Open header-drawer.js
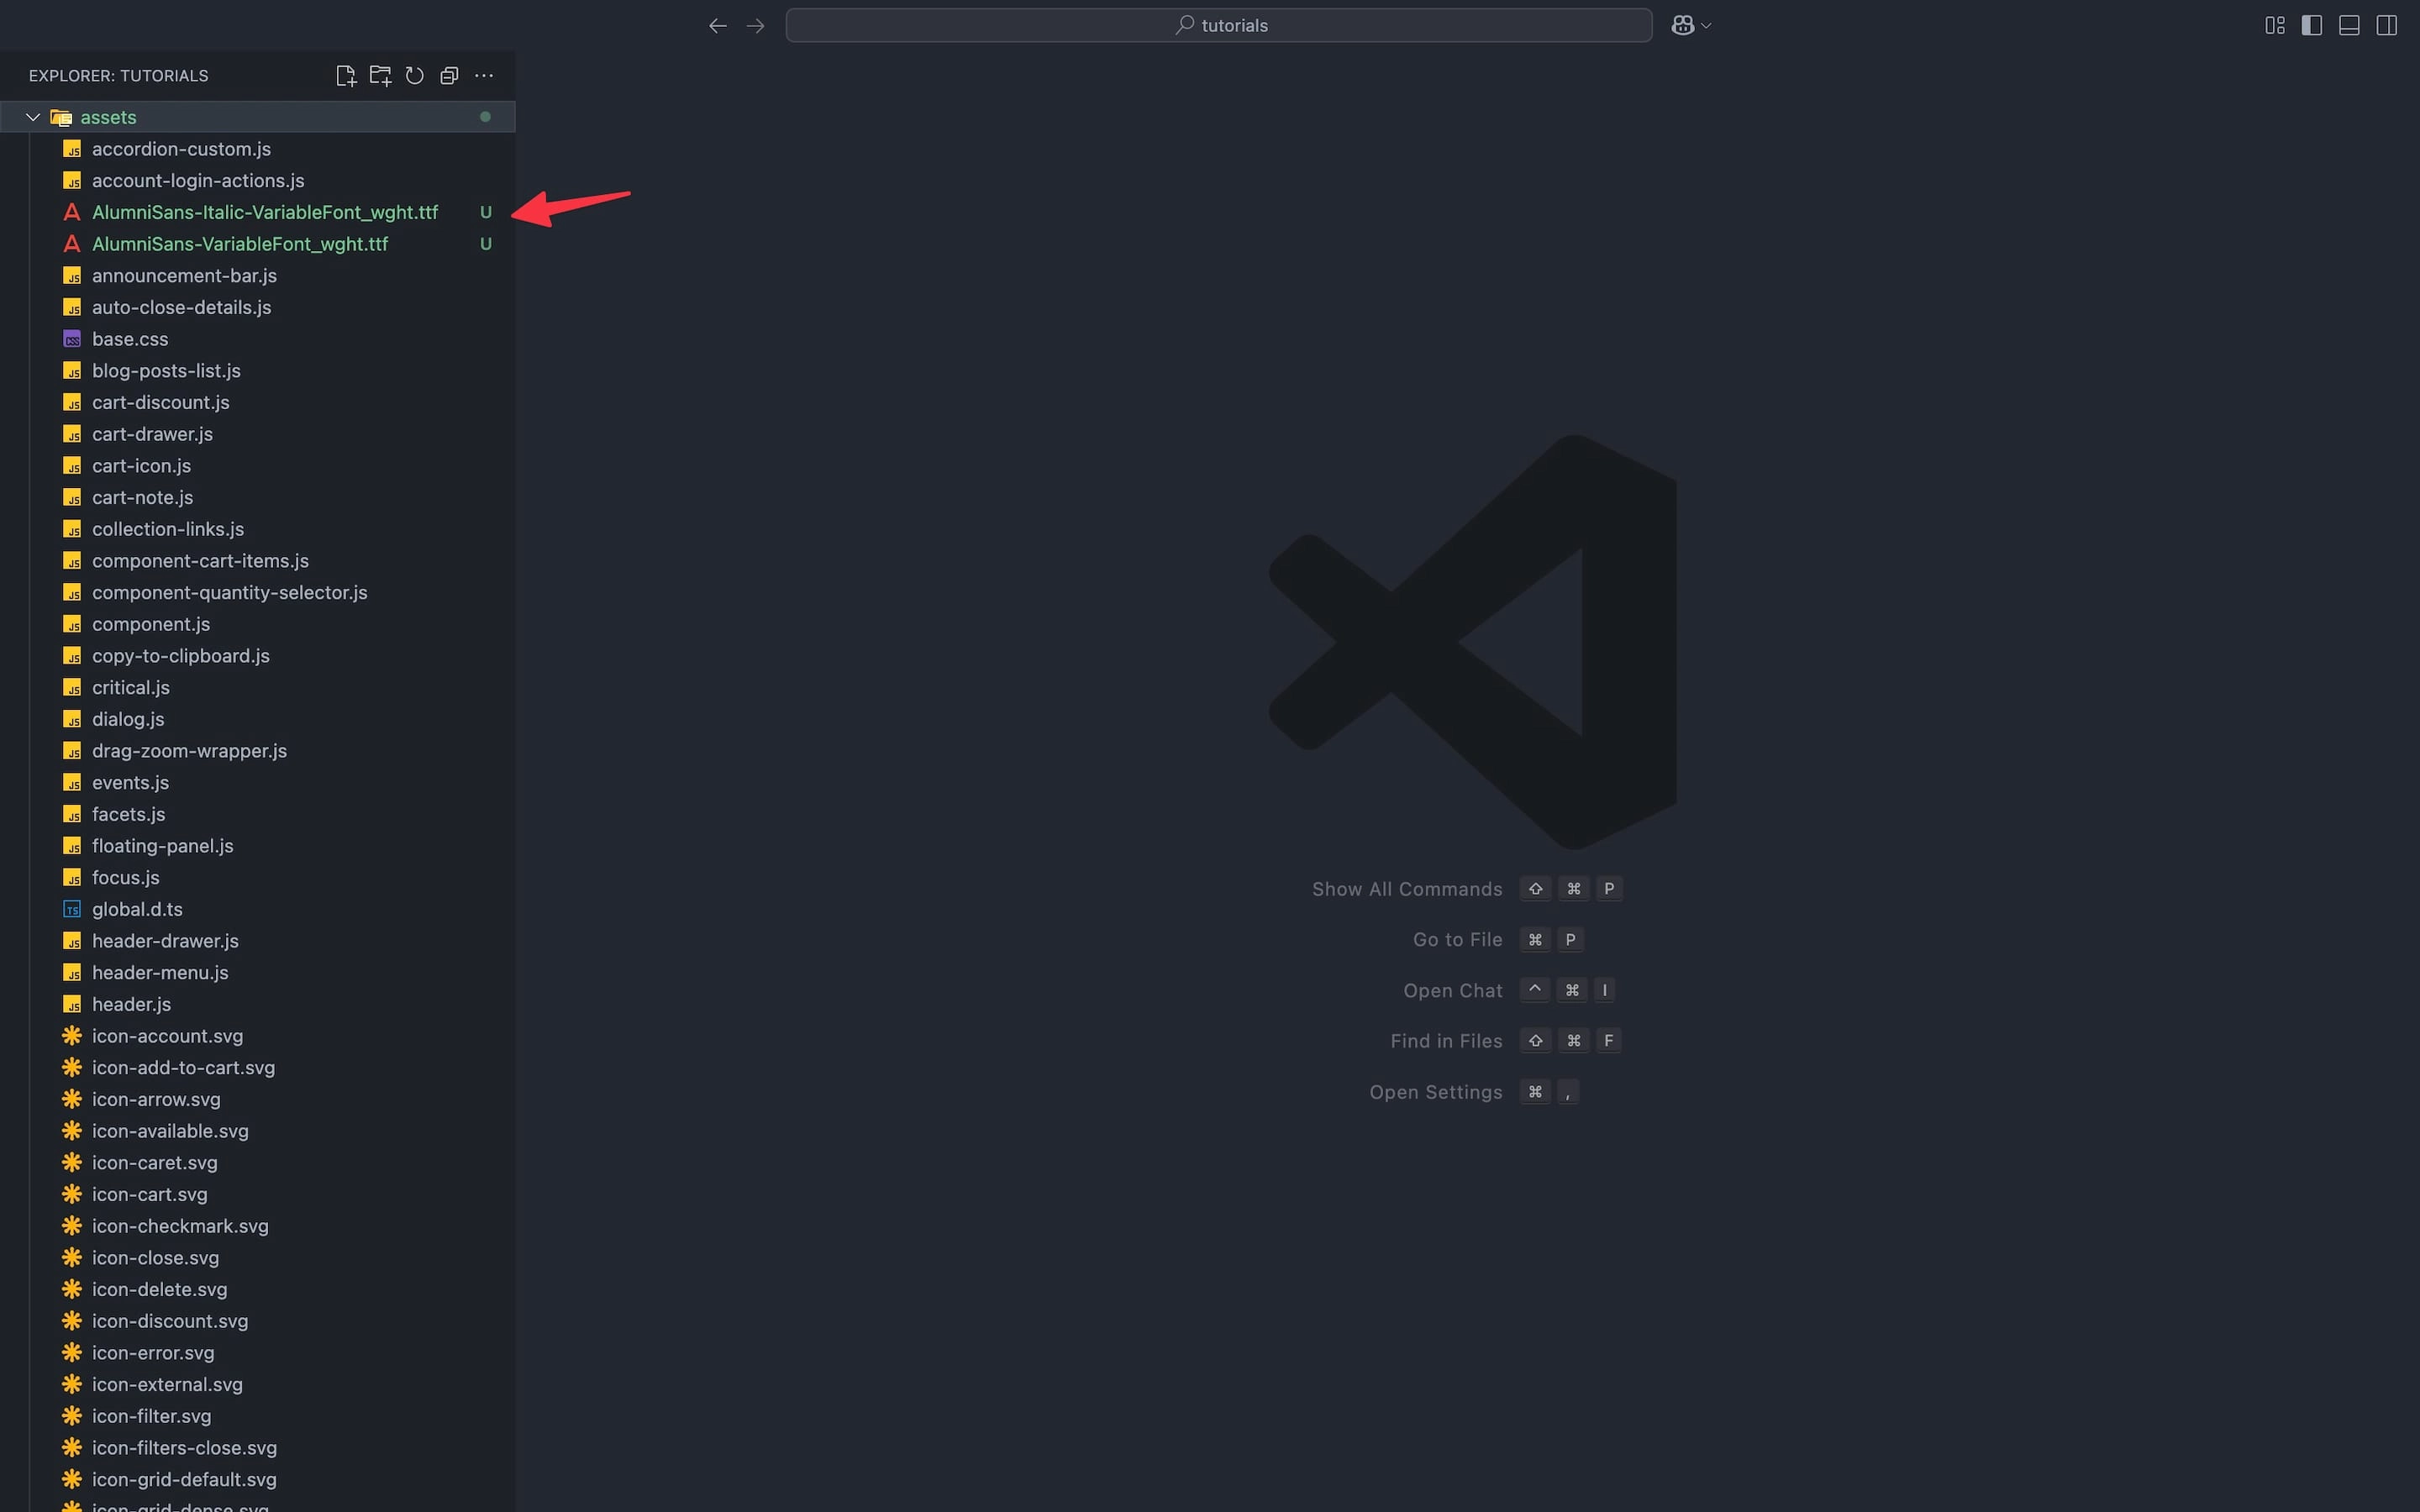Screen dimensions: 2420x1512 258,941
